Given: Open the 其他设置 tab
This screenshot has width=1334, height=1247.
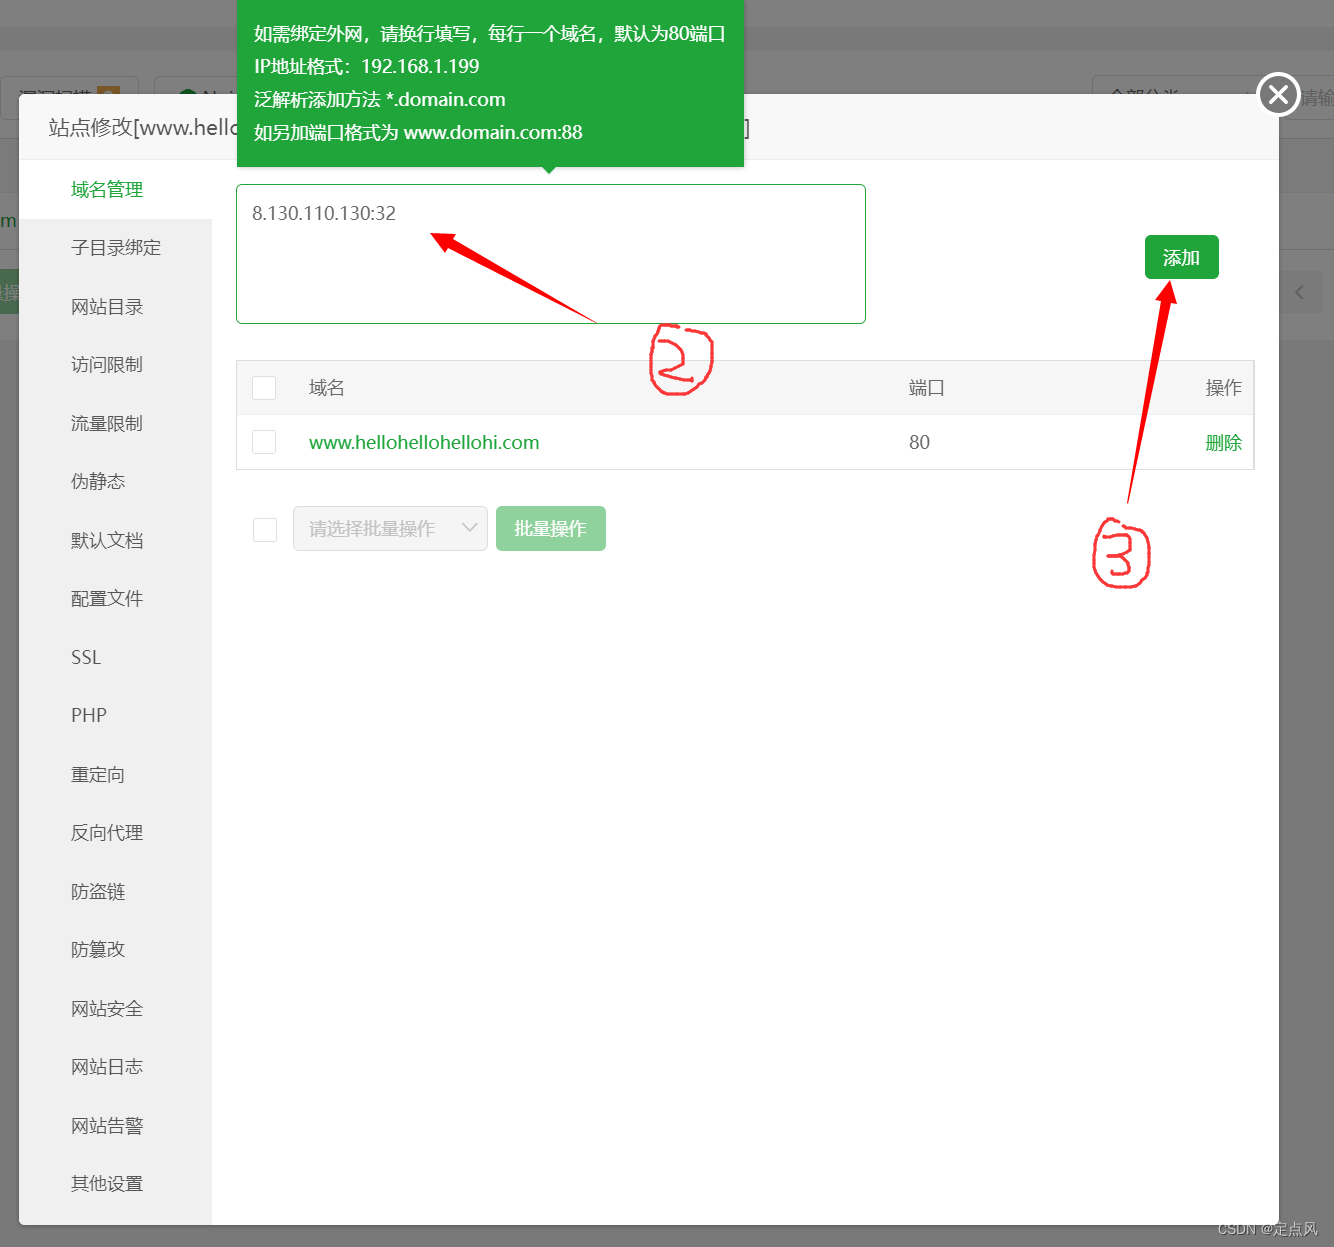Looking at the screenshot, I should point(107,1184).
